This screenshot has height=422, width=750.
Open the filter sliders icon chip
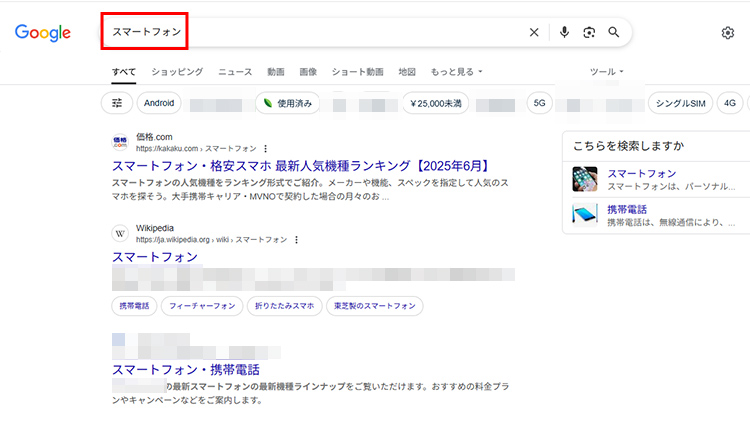117,102
